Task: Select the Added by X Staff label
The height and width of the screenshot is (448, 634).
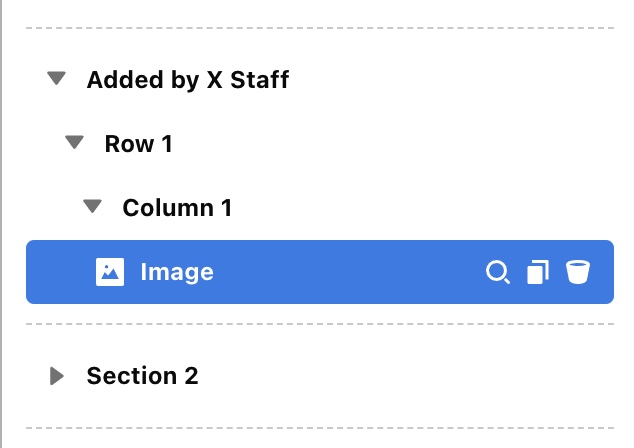Action: 188,80
